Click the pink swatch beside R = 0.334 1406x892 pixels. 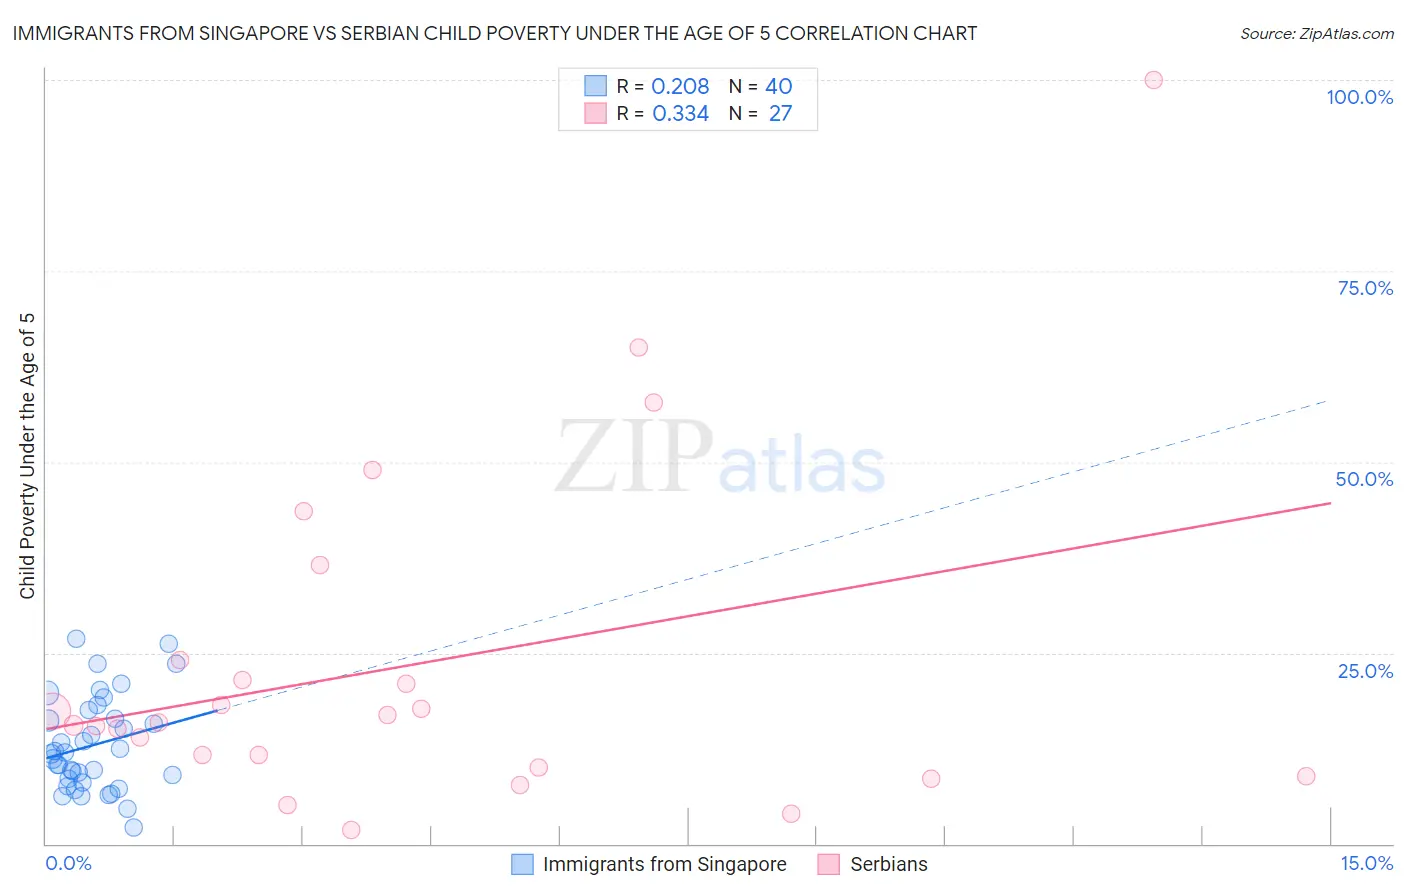coord(596,113)
